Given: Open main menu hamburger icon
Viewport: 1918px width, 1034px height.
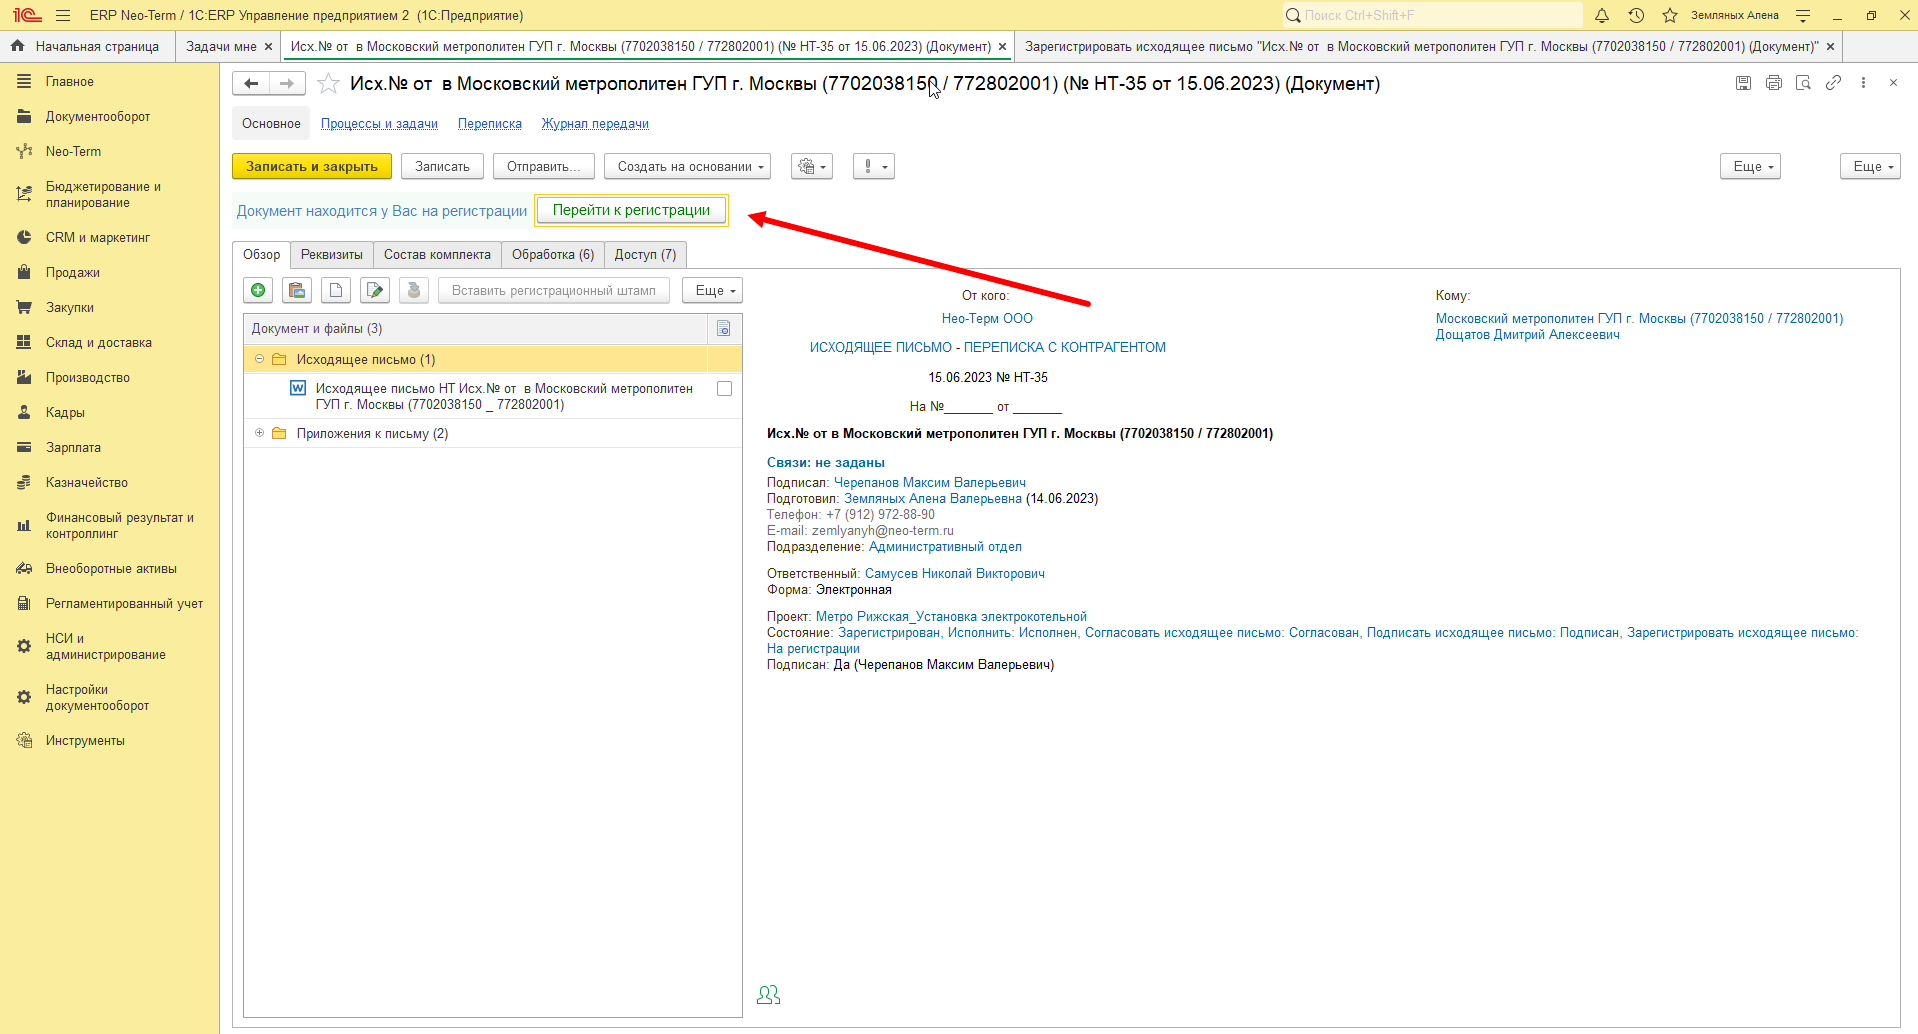Looking at the screenshot, I should pyautogui.click(x=63, y=15).
